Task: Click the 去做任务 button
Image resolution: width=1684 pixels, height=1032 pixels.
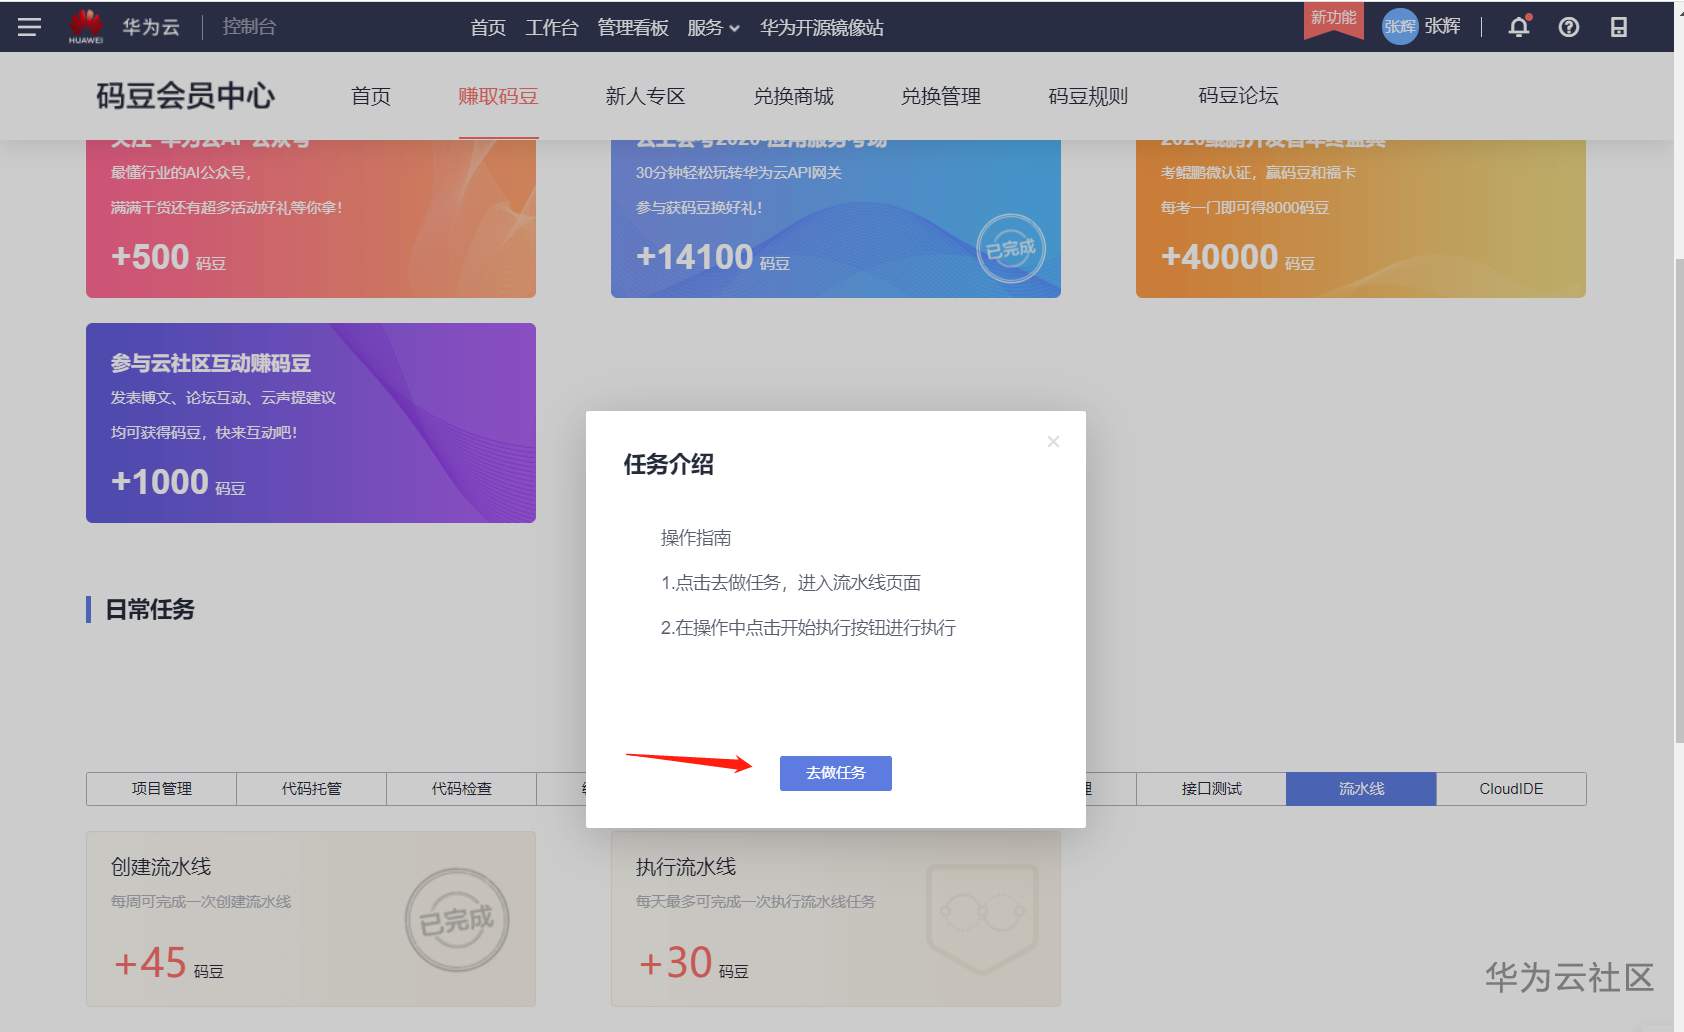Action: 836,773
